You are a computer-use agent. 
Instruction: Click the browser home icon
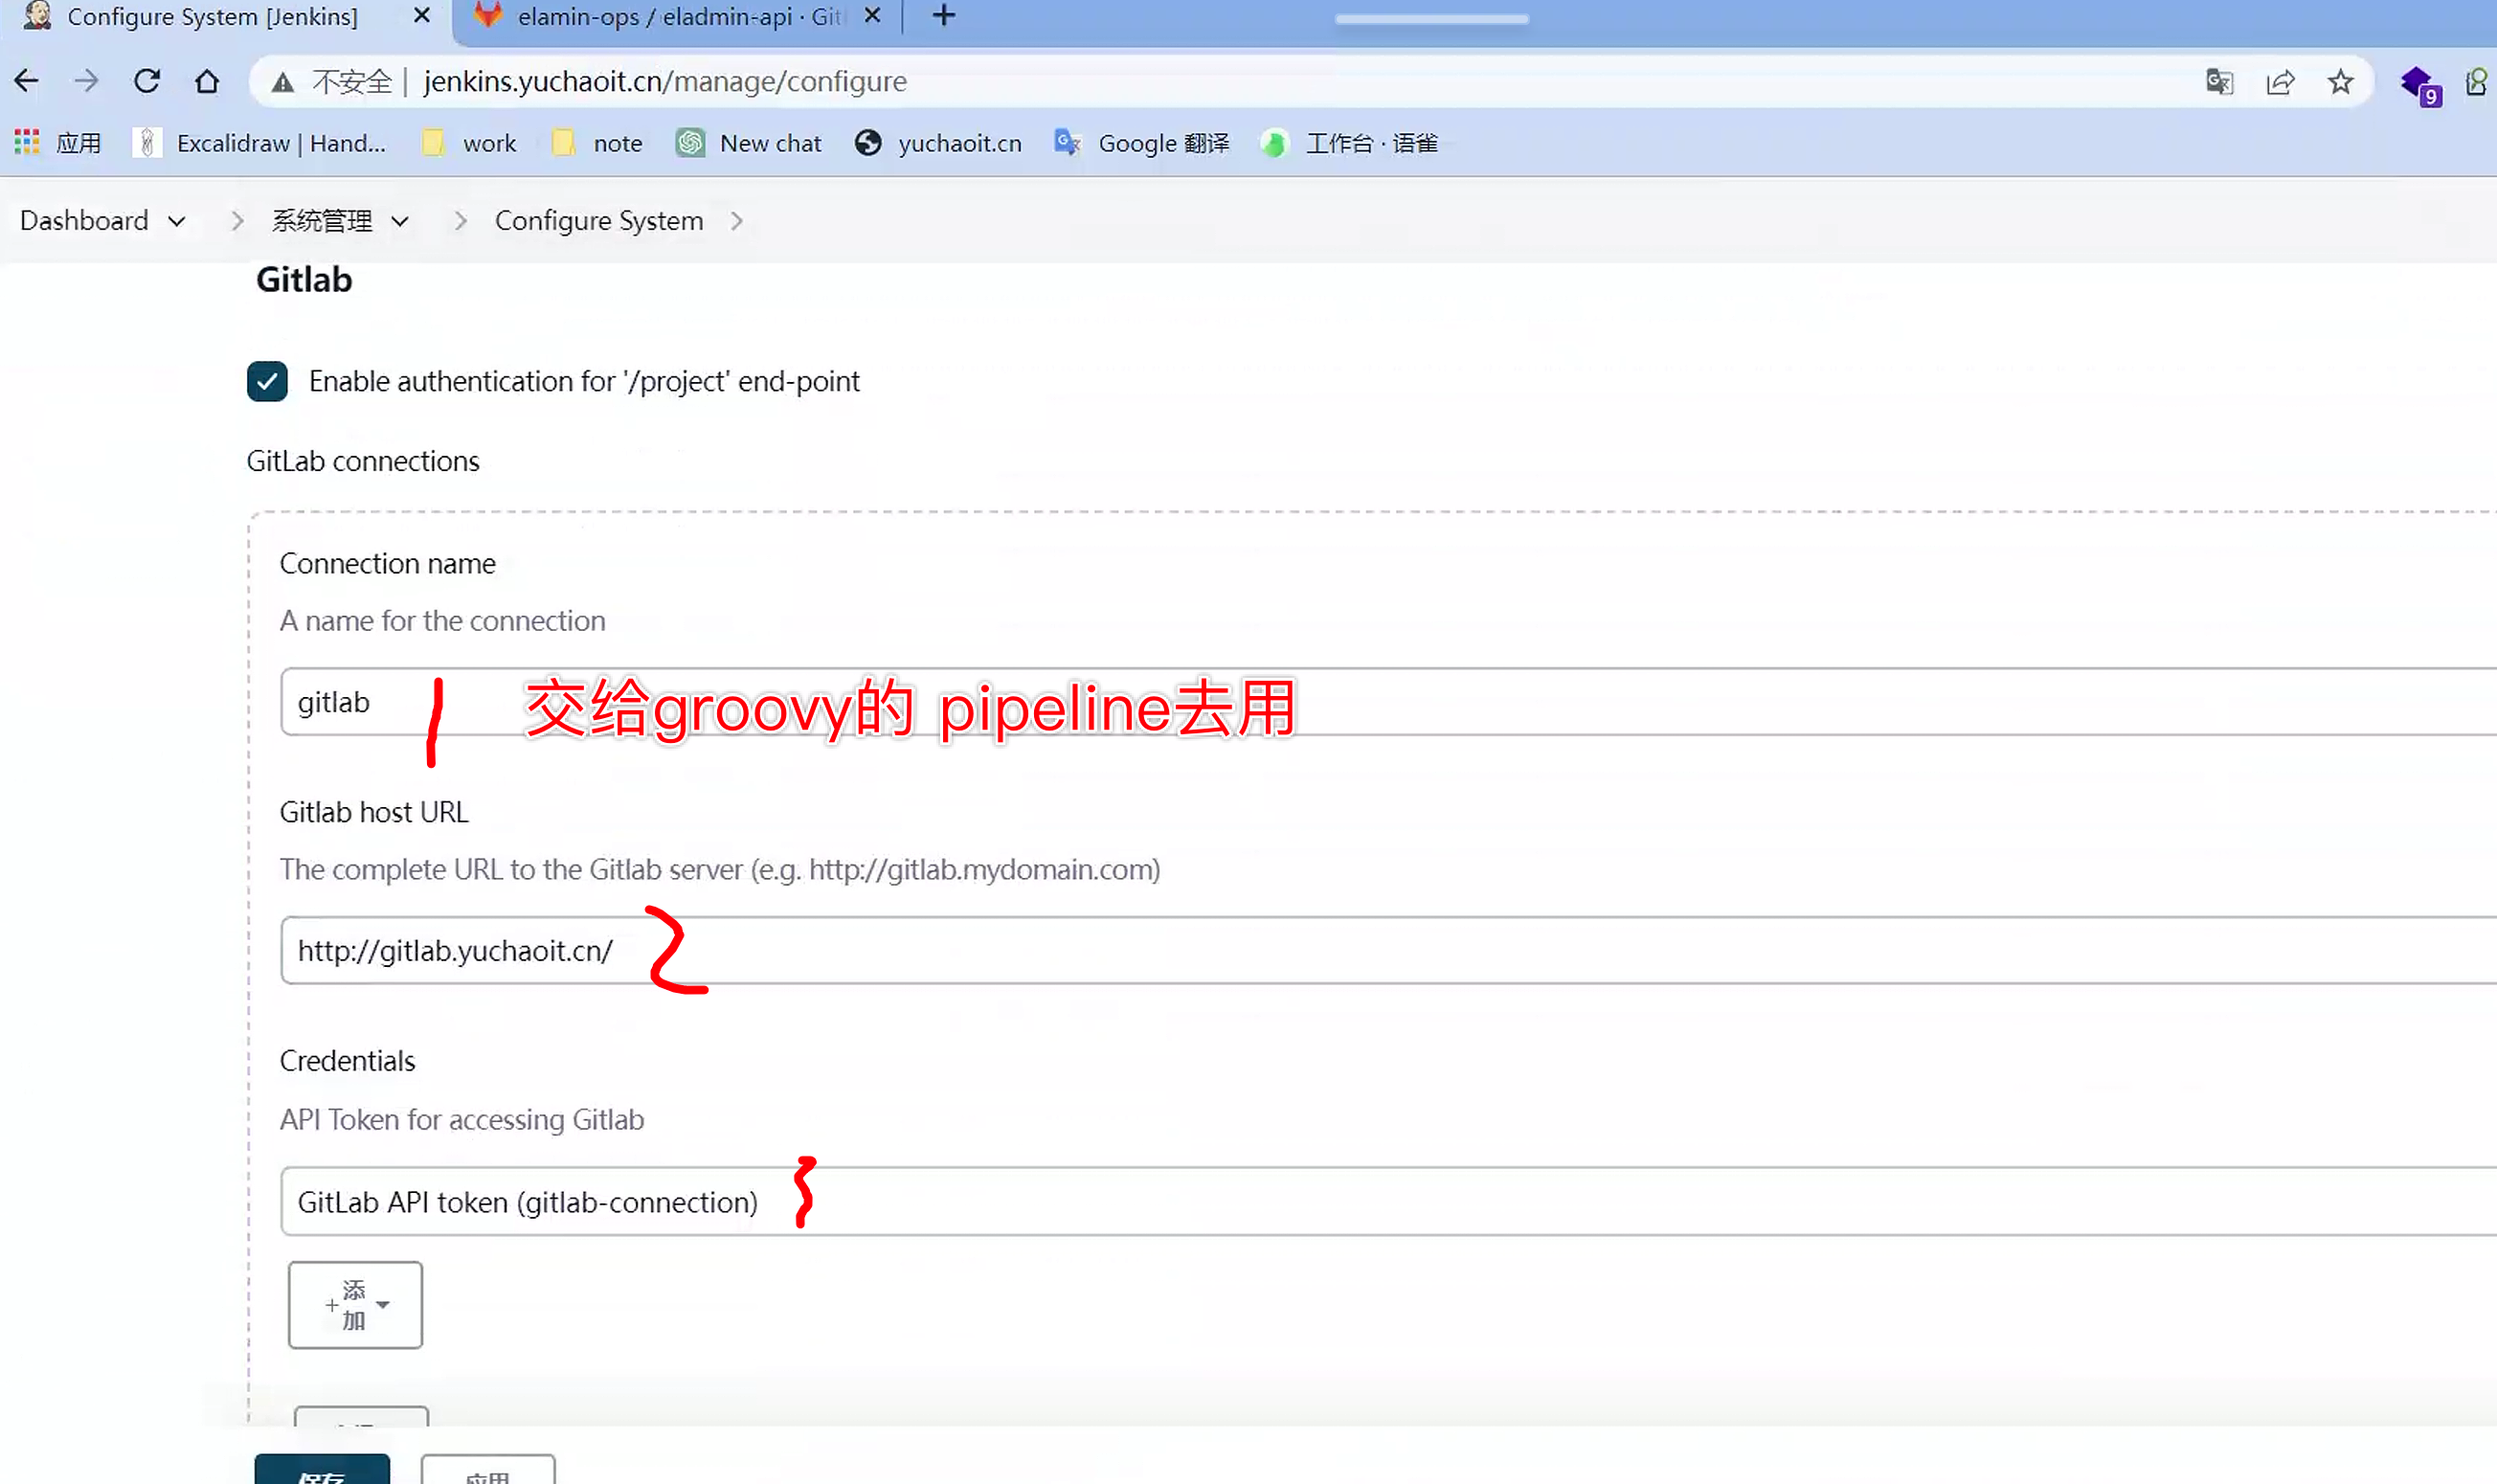(207, 81)
